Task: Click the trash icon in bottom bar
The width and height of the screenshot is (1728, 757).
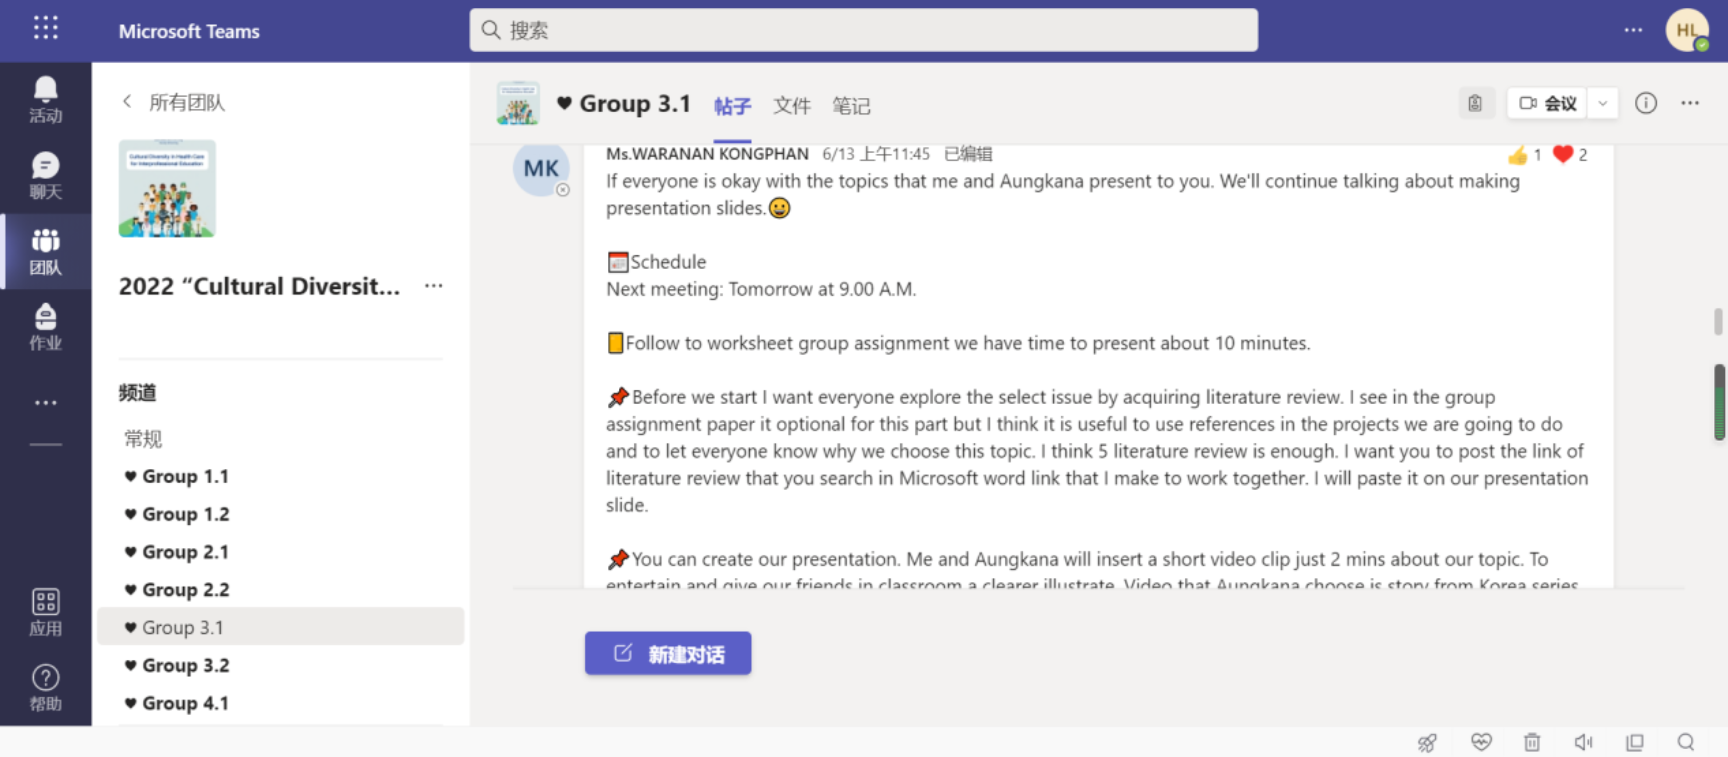Action: pyautogui.click(x=1531, y=742)
